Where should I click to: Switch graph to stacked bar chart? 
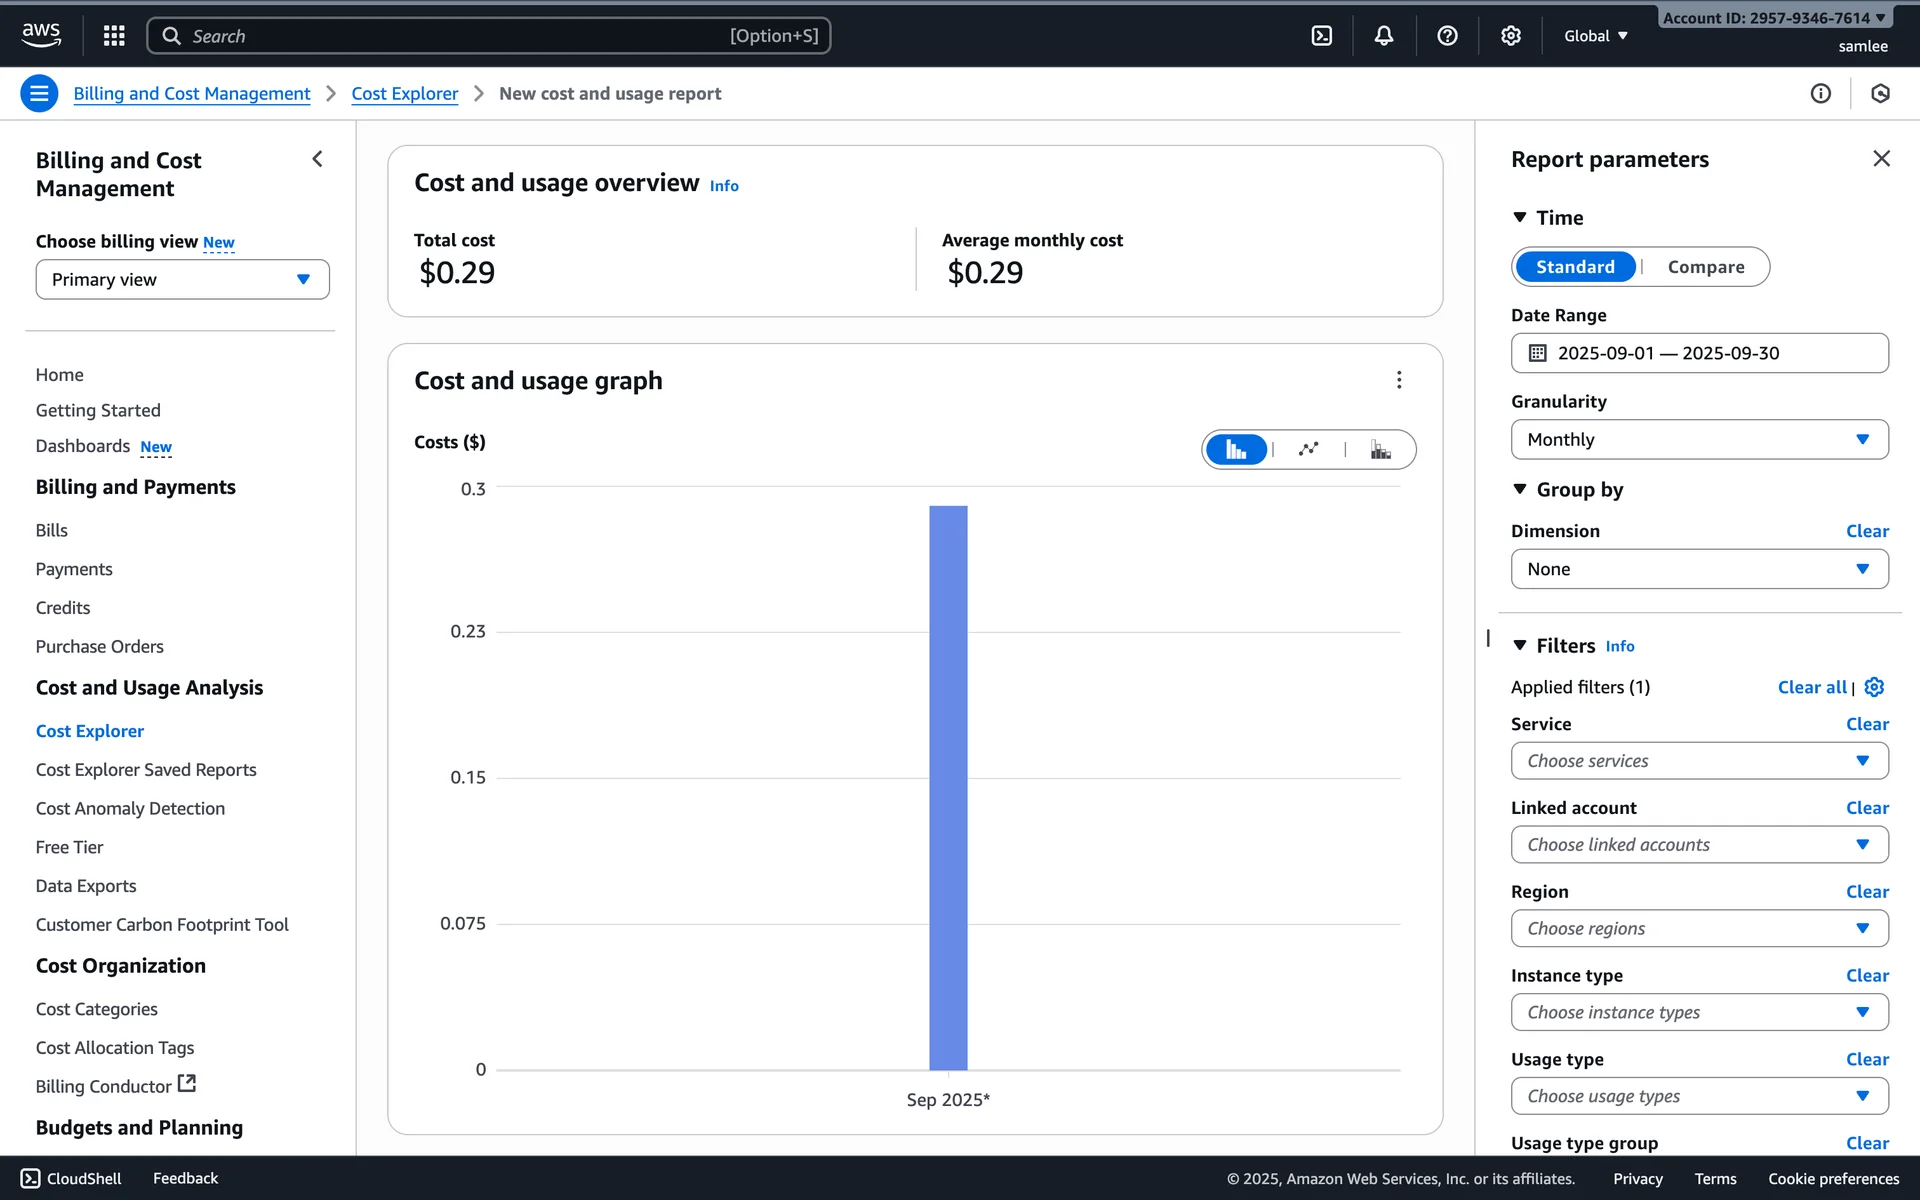click(1380, 449)
